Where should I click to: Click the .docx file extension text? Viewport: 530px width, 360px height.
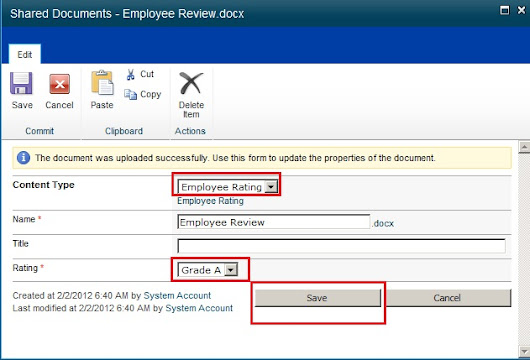coord(383,223)
